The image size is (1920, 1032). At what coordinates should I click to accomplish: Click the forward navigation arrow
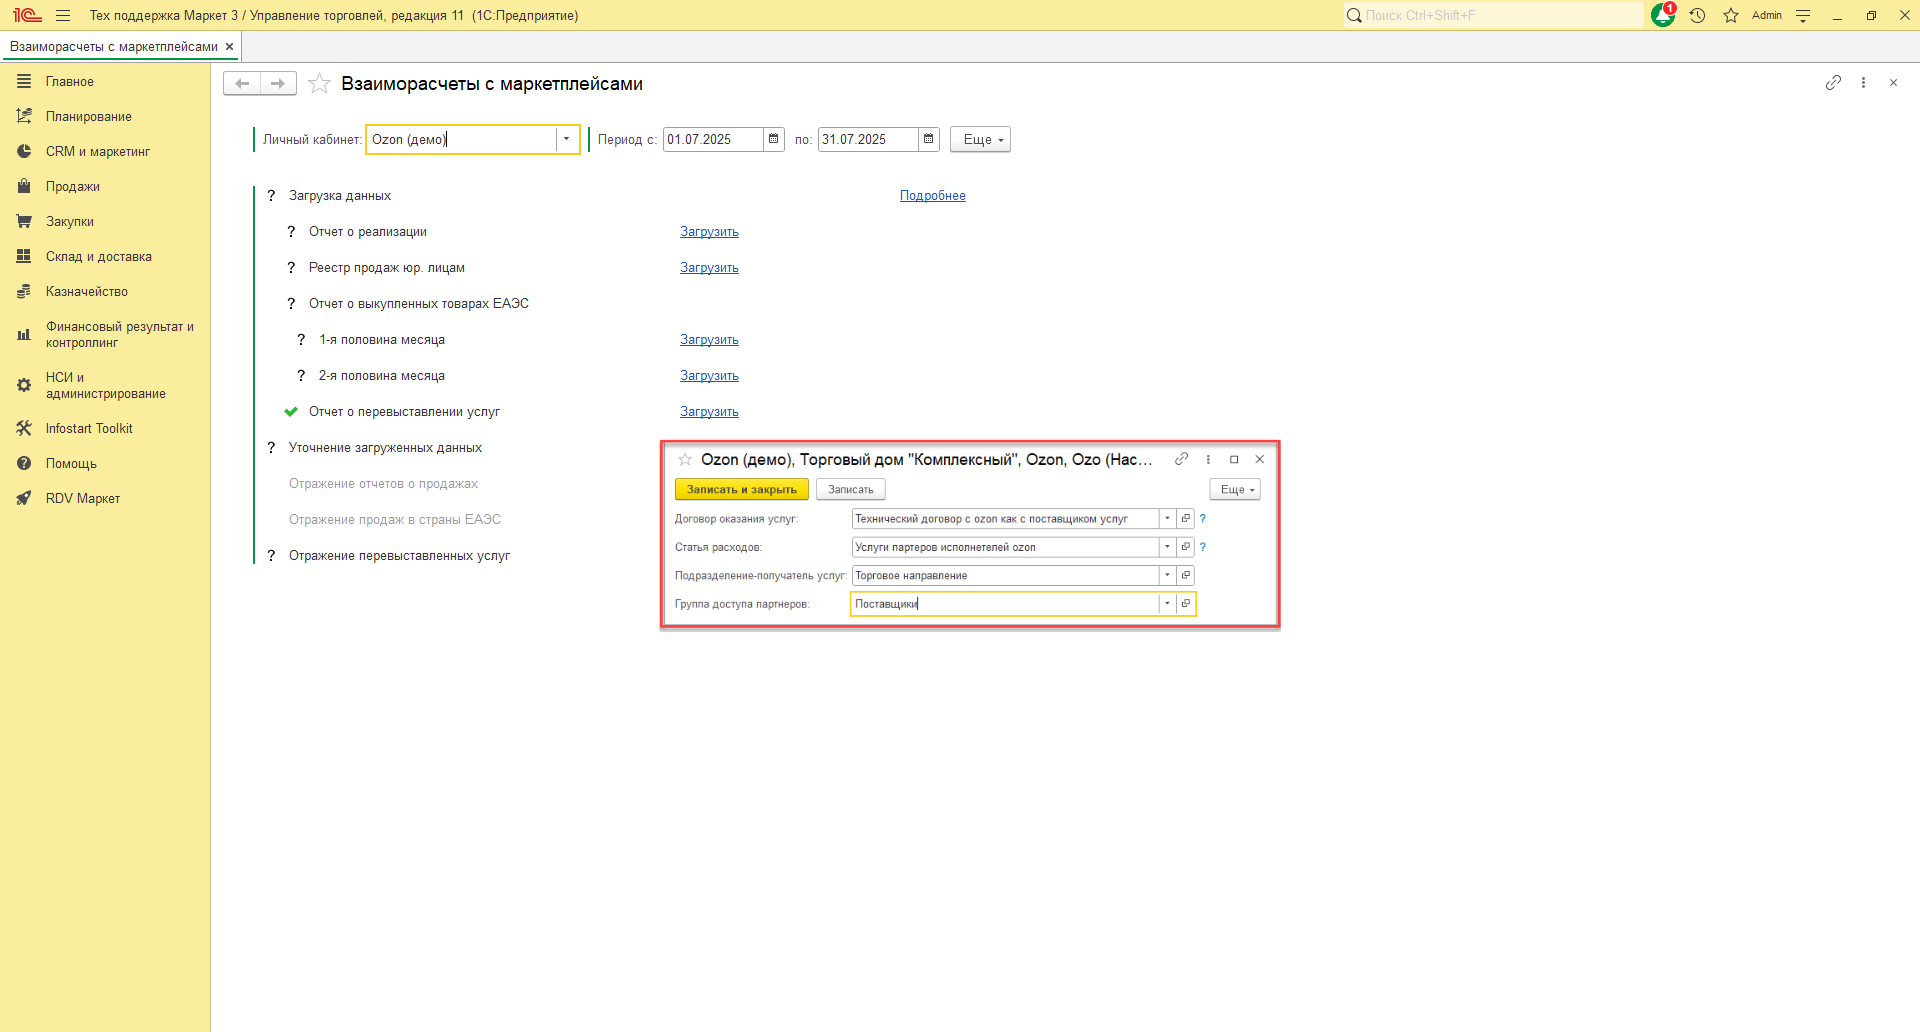point(278,84)
